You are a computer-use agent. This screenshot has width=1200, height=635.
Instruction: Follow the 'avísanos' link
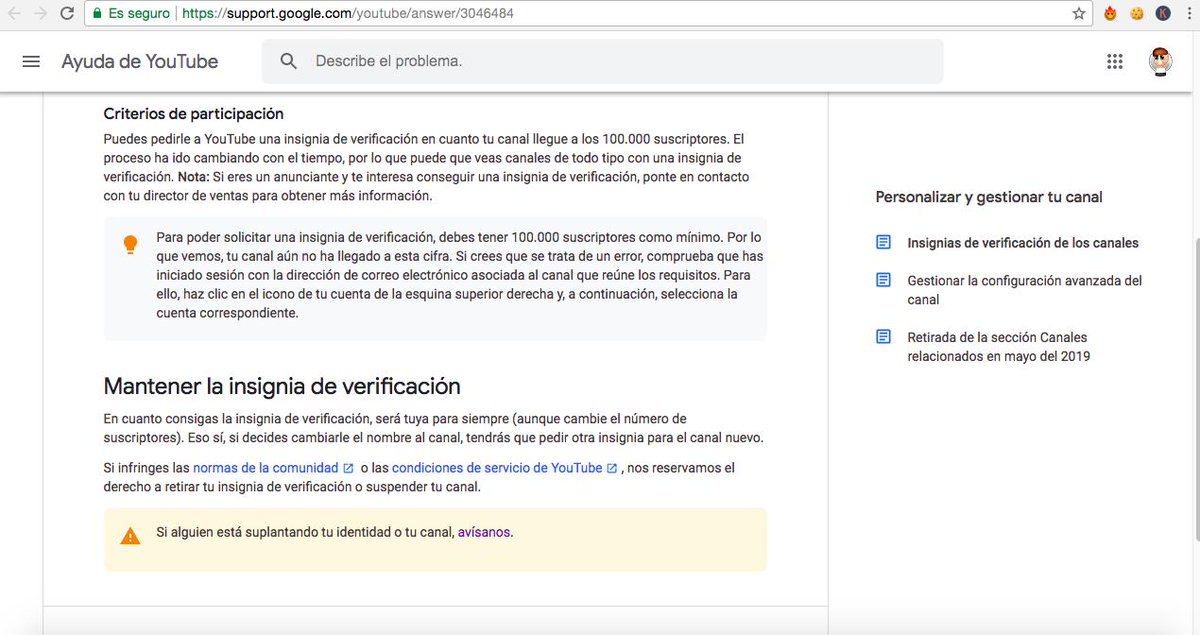(484, 532)
